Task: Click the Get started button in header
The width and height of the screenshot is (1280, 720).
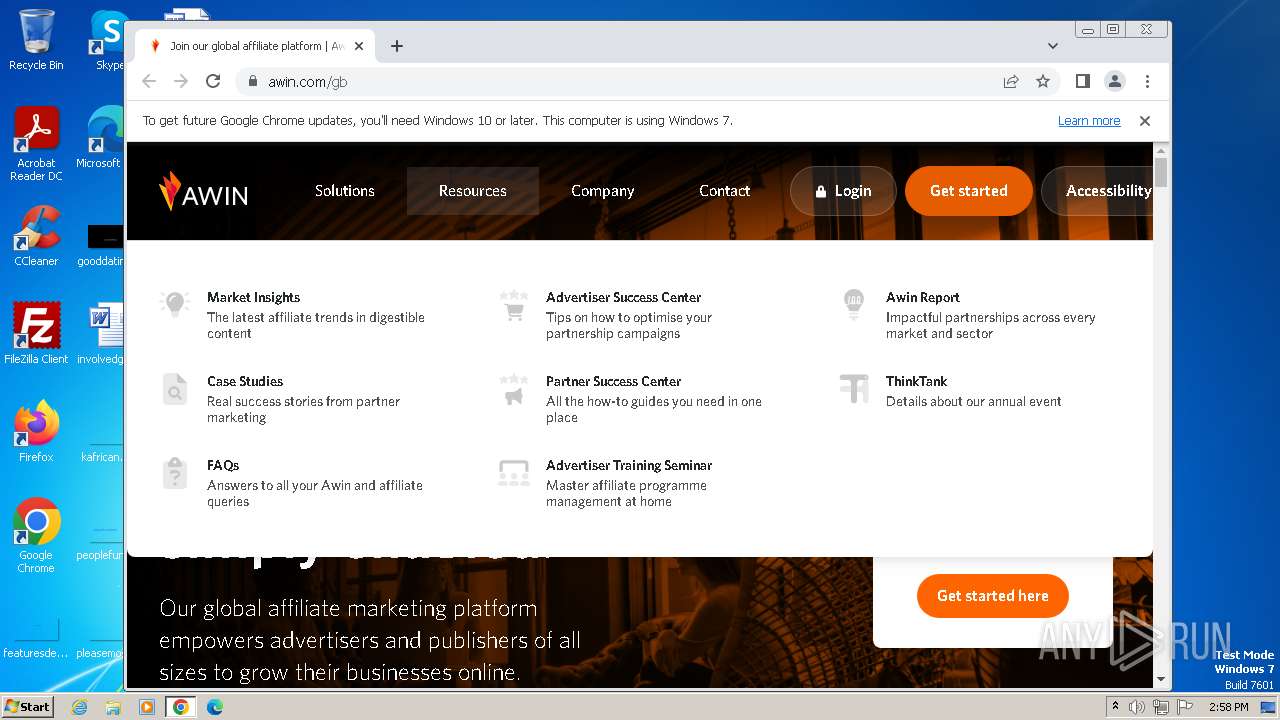Action: [x=969, y=191]
